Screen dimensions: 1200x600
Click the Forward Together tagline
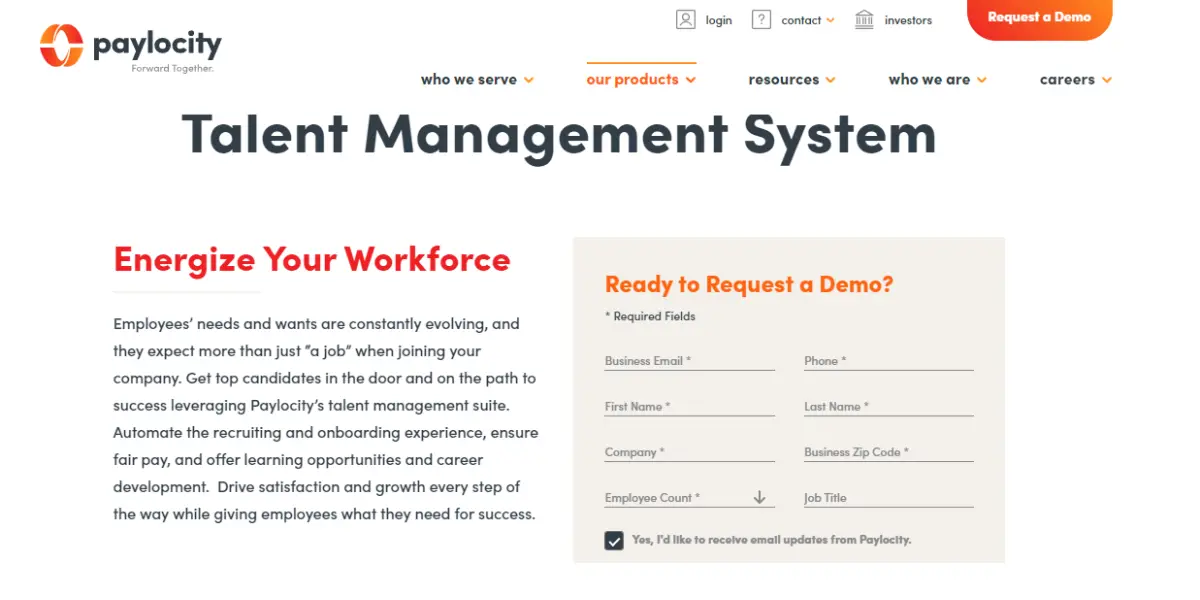coord(172,69)
